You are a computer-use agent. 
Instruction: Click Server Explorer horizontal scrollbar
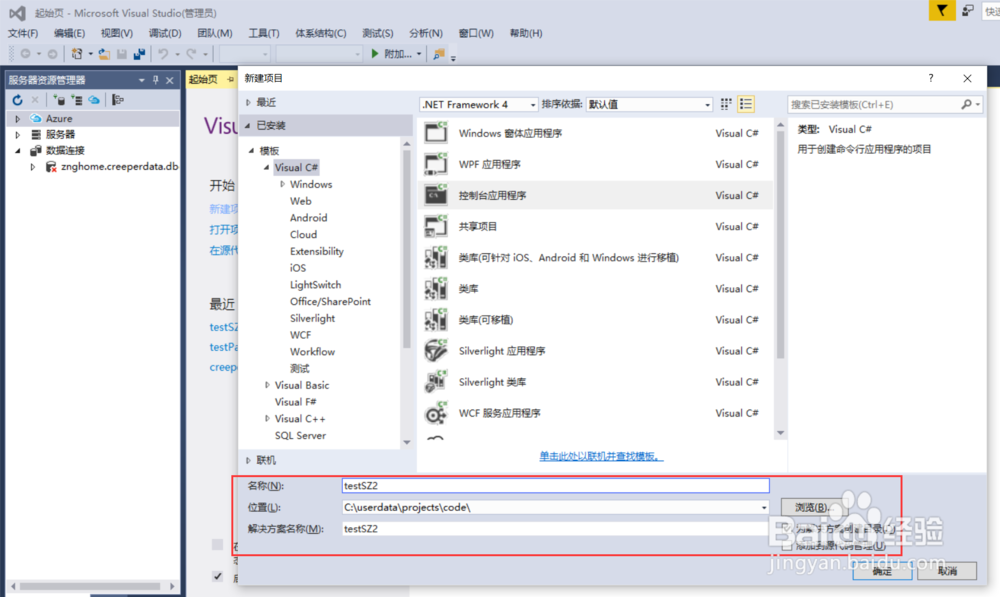[92, 586]
